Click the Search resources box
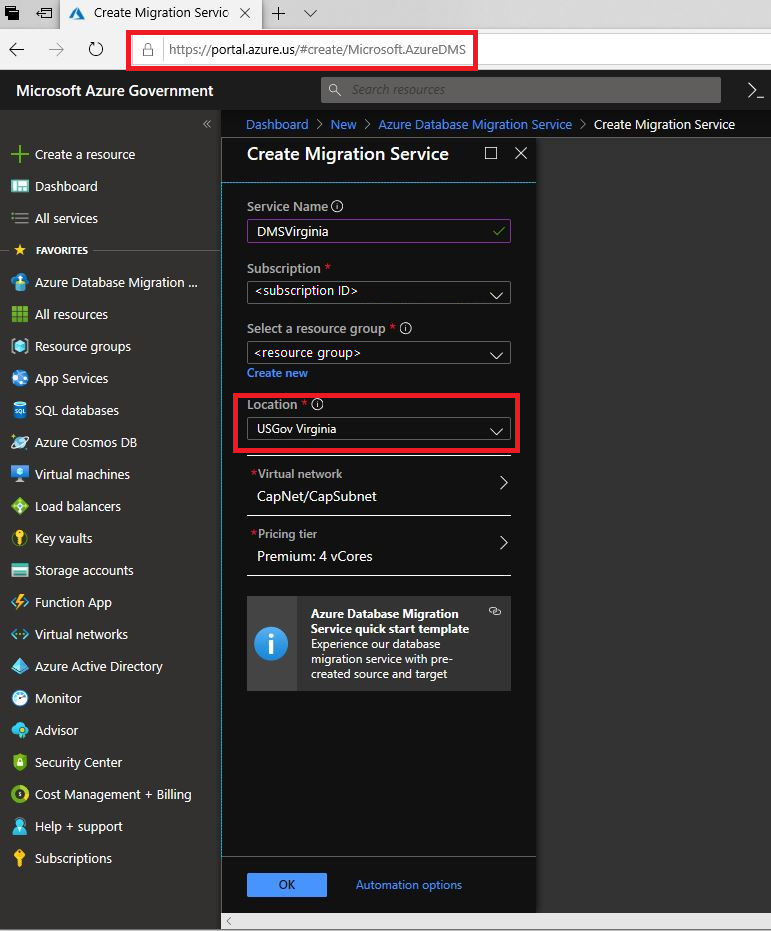 (521, 90)
